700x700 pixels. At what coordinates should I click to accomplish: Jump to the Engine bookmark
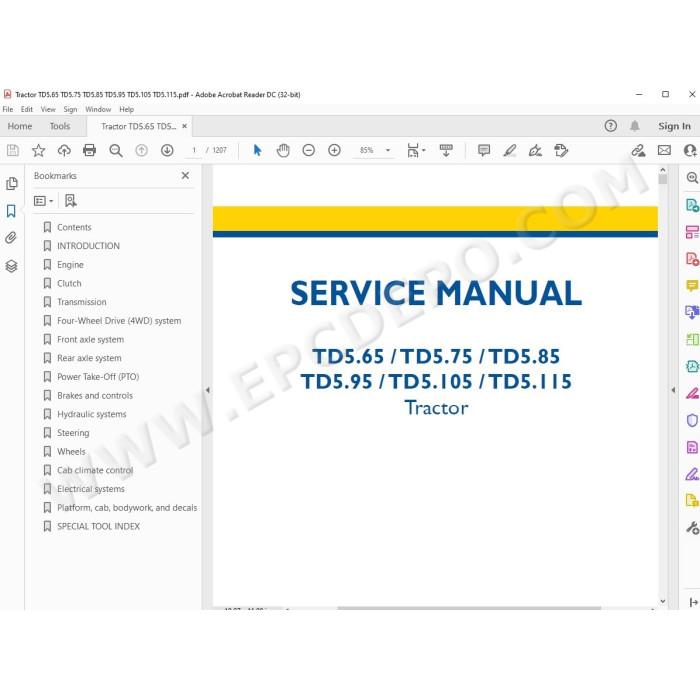pos(70,265)
